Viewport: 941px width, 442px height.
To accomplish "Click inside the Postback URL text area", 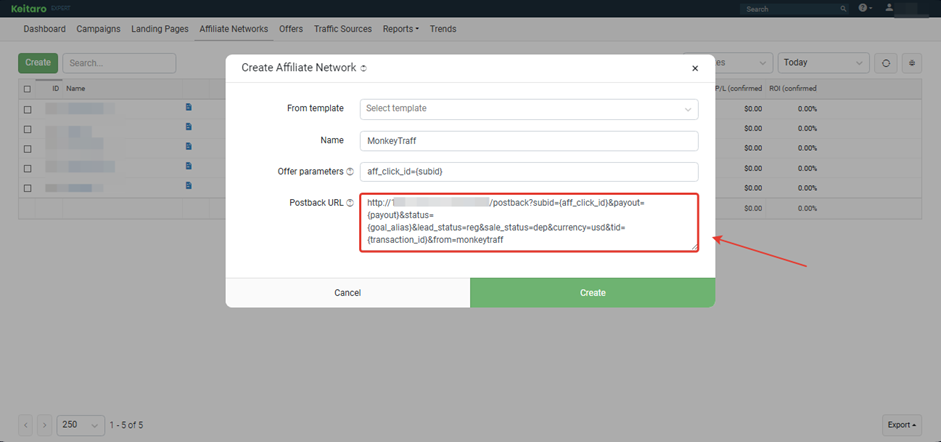I will (x=529, y=222).
